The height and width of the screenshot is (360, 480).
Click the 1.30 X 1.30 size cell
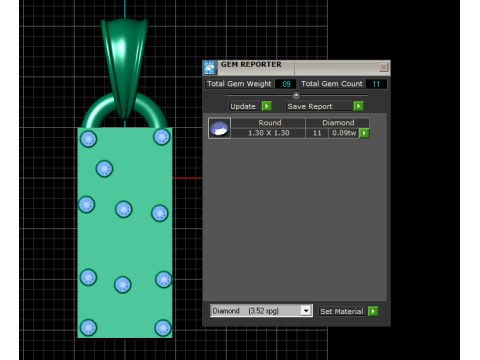tap(269, 133)
